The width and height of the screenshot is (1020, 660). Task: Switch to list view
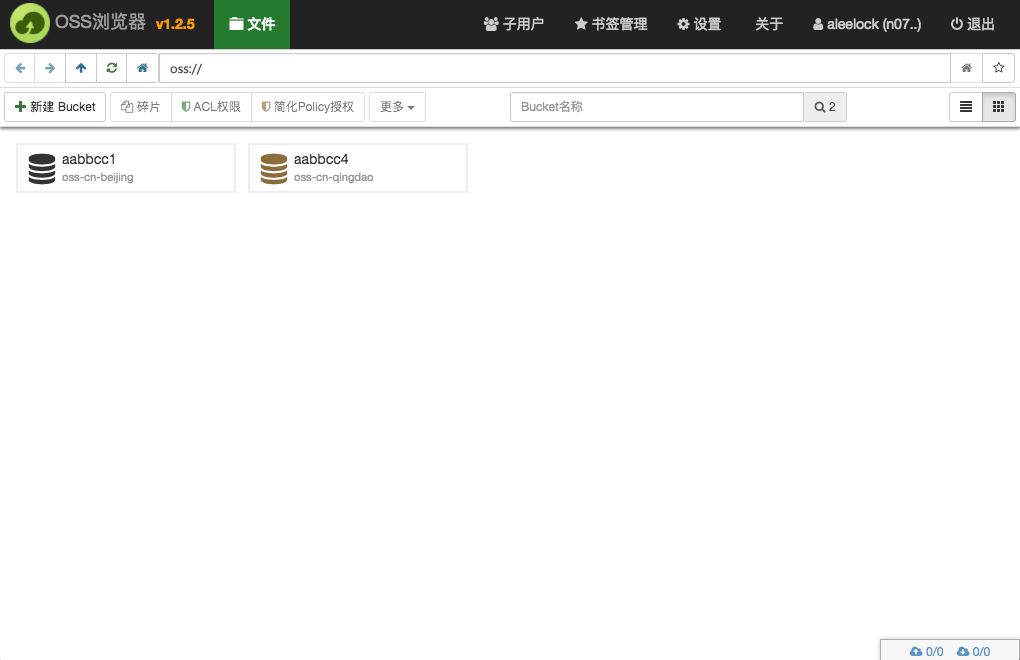(x=965, y=106)
